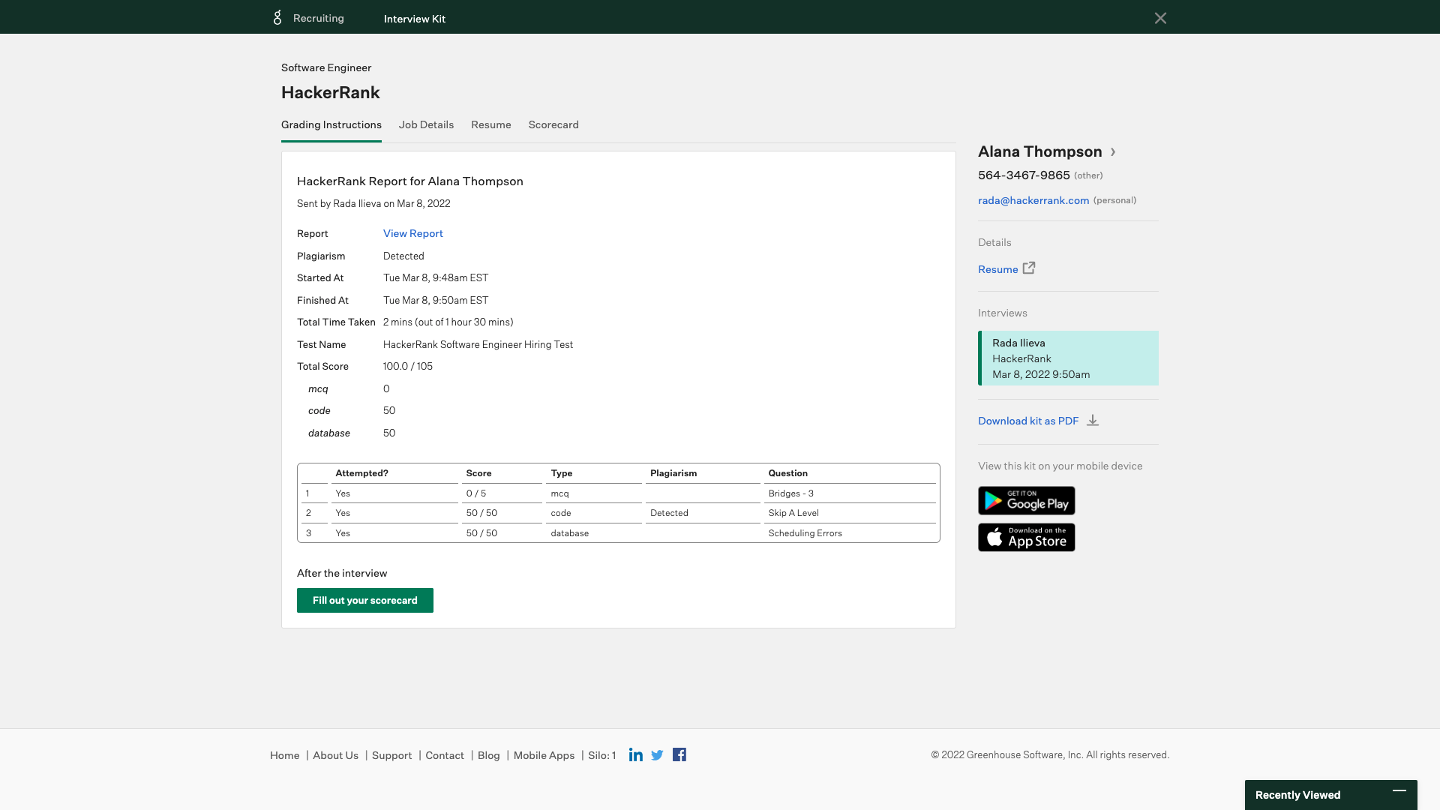
Task: Click Fill out your scorecard button
Action: pos(365,600)
